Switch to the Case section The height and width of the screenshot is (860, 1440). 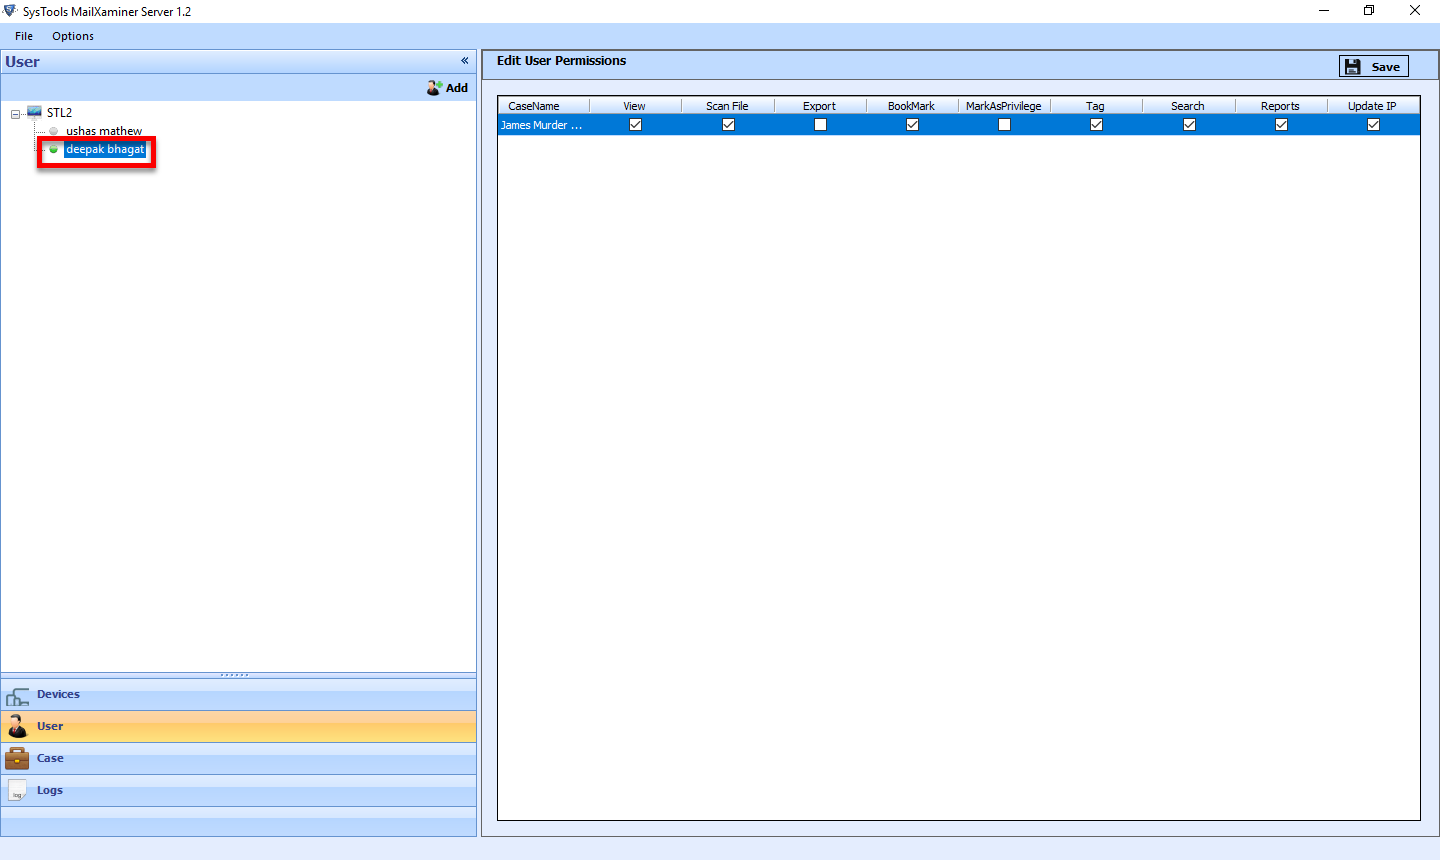coord(238,759)
